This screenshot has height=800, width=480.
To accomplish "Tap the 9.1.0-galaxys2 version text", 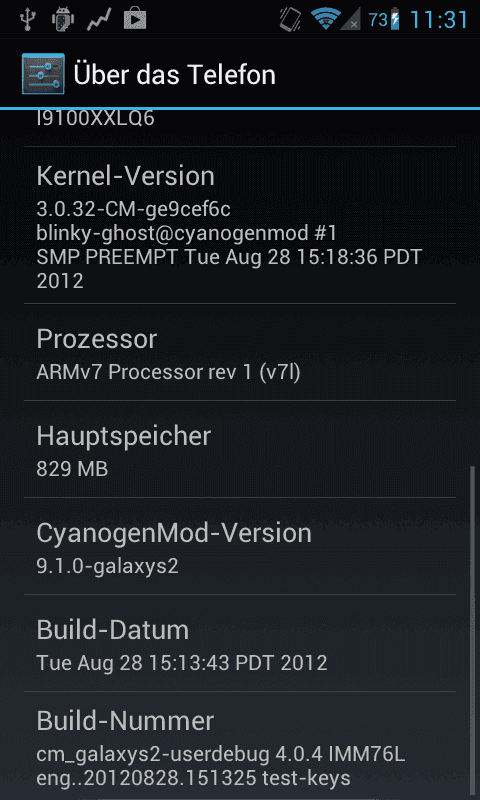I will tap(108, 566).
